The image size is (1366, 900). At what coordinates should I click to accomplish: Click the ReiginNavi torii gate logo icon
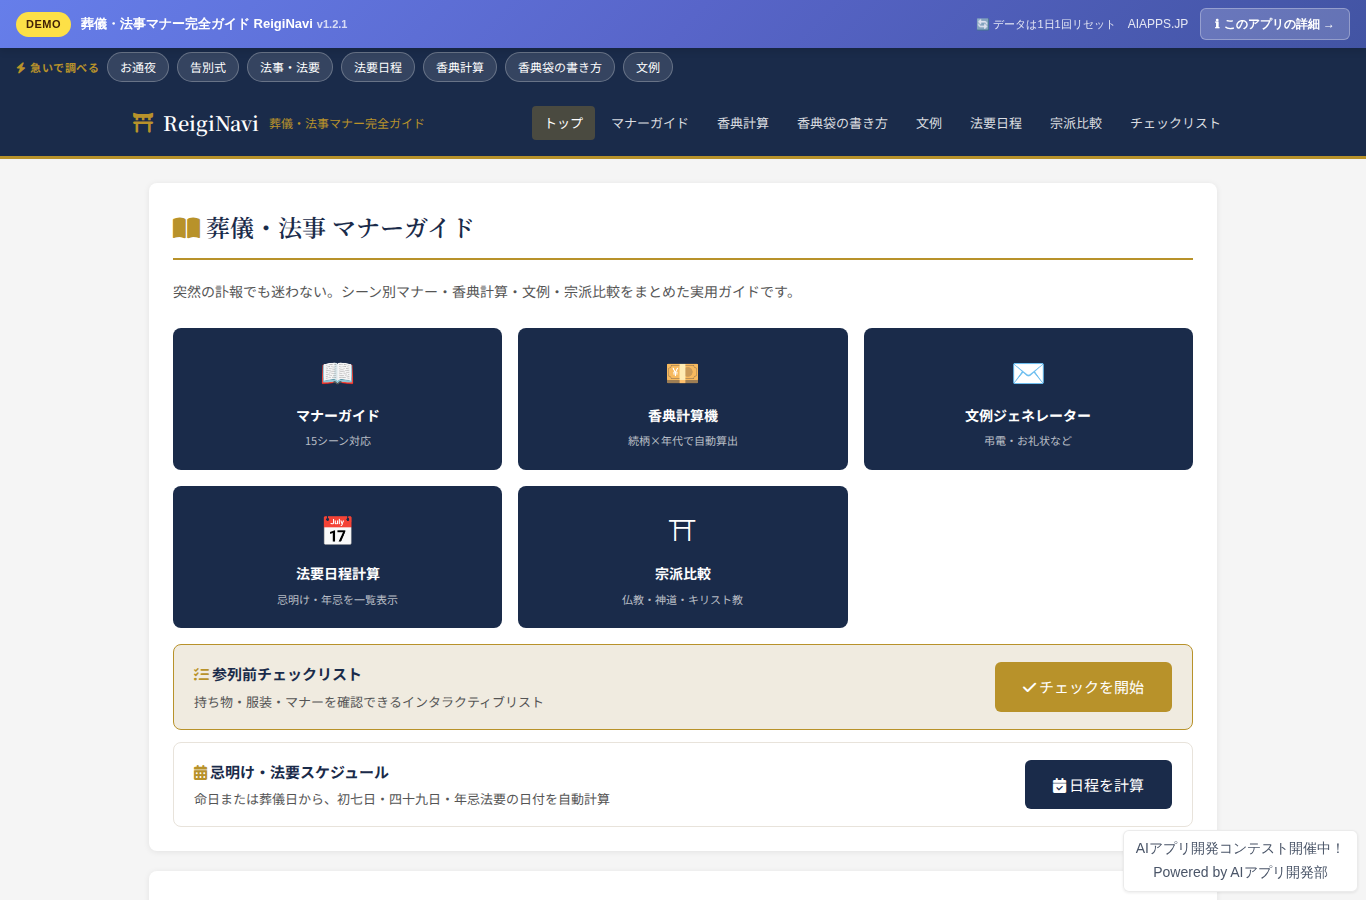click(x=143, y=123)
